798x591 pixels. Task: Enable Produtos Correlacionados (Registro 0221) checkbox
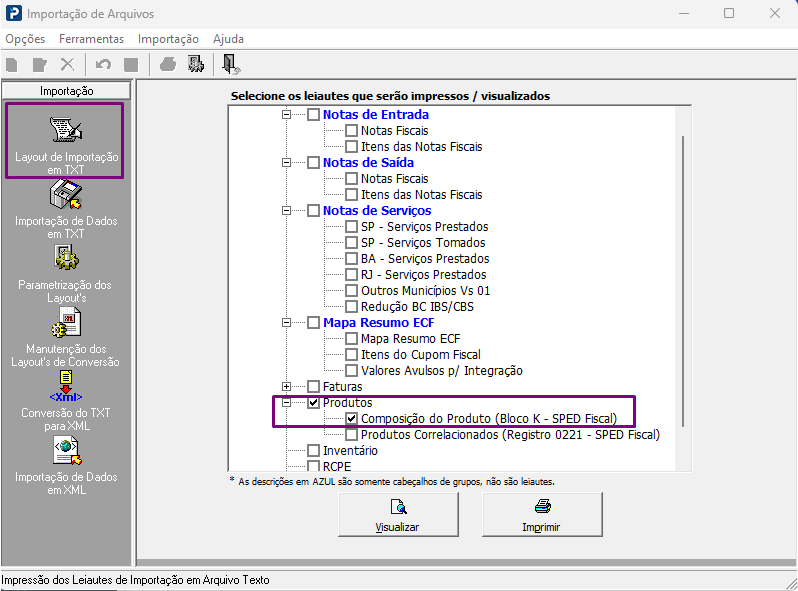pos(351,435)
